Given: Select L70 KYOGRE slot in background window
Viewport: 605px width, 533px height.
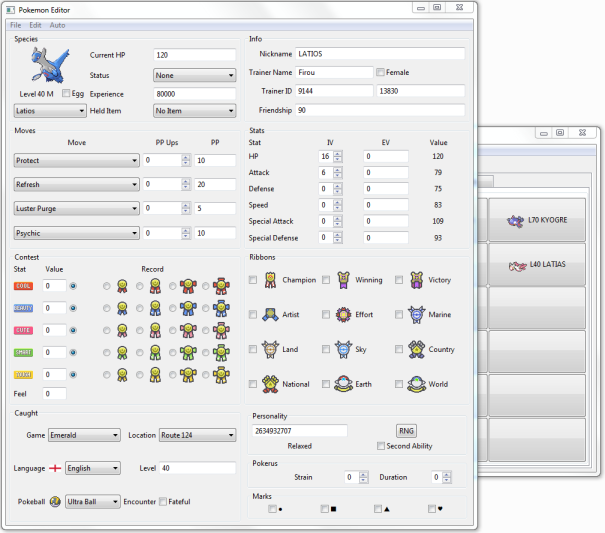Looking at the screenshot, I should [537, 220].
